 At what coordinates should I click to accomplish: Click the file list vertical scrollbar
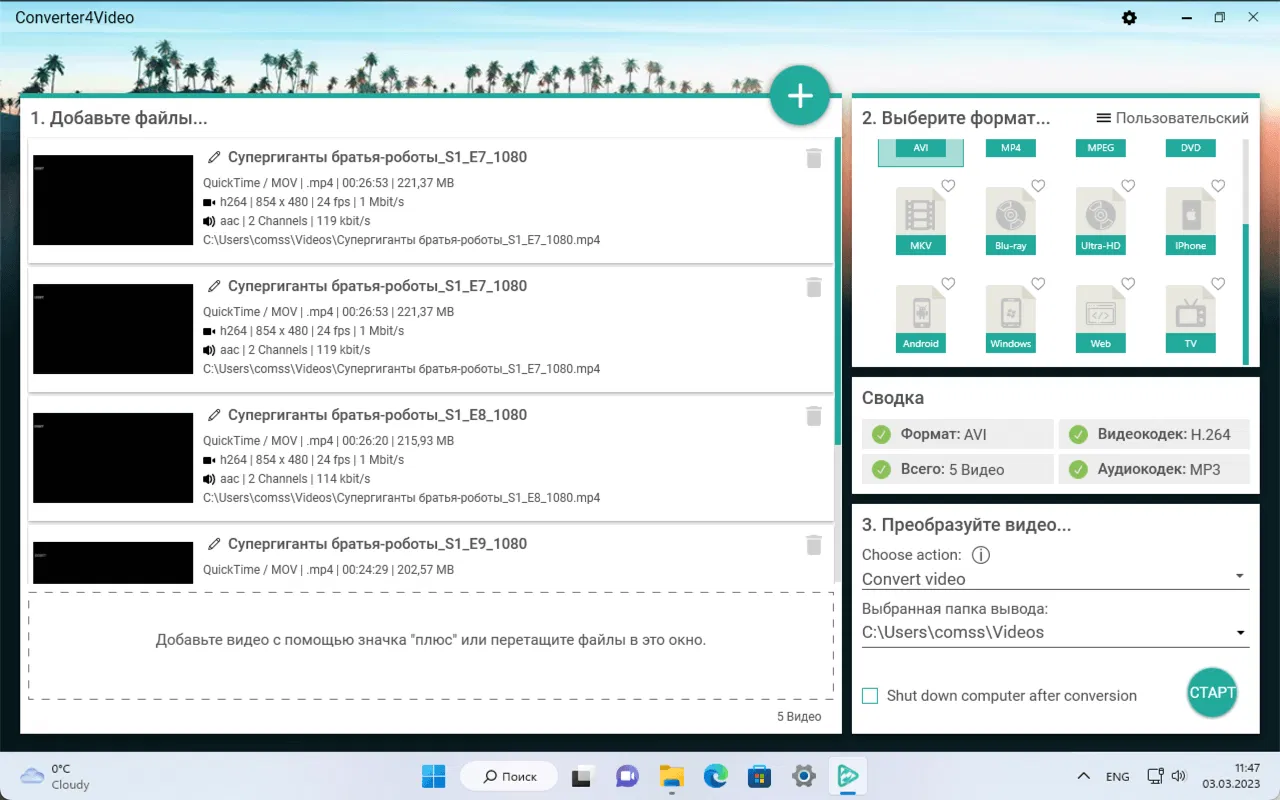838,293
